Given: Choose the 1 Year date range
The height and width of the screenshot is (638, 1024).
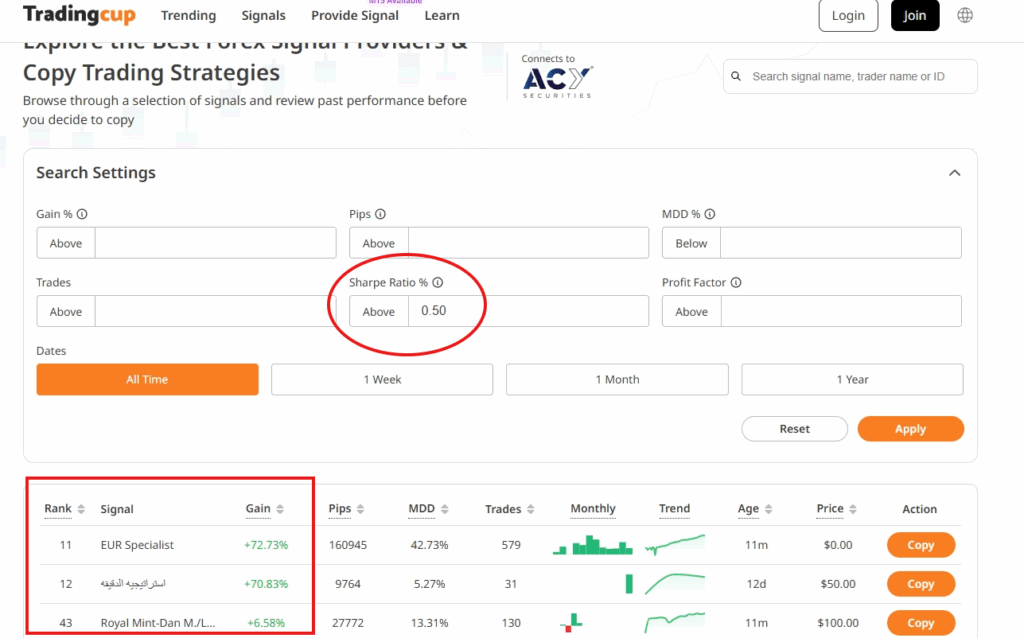Looking at the screenshot, I should (x=852, y=380).
